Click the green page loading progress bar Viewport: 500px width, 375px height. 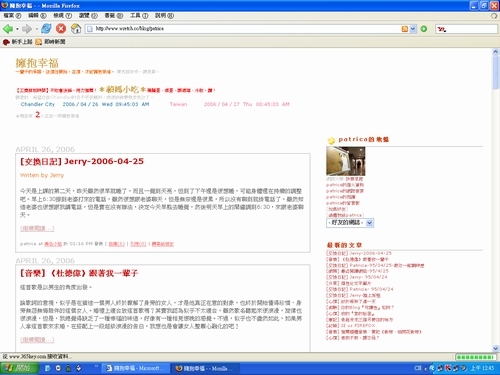(x=476, y=357)
